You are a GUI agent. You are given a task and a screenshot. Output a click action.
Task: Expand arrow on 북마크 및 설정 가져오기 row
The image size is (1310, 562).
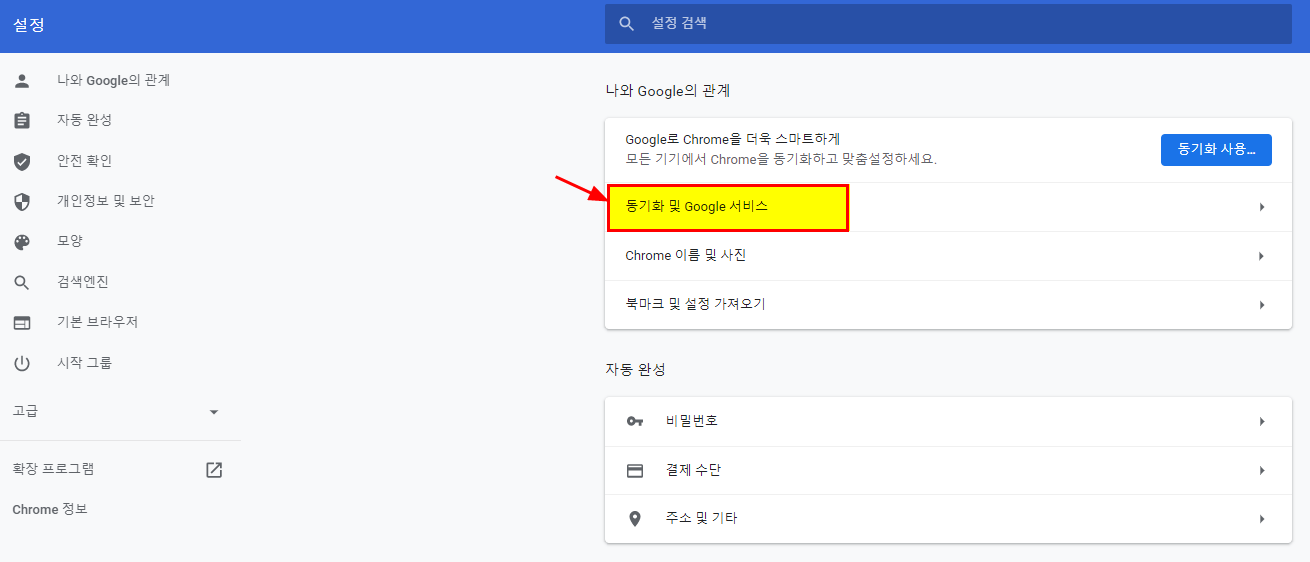point(1262,304)
